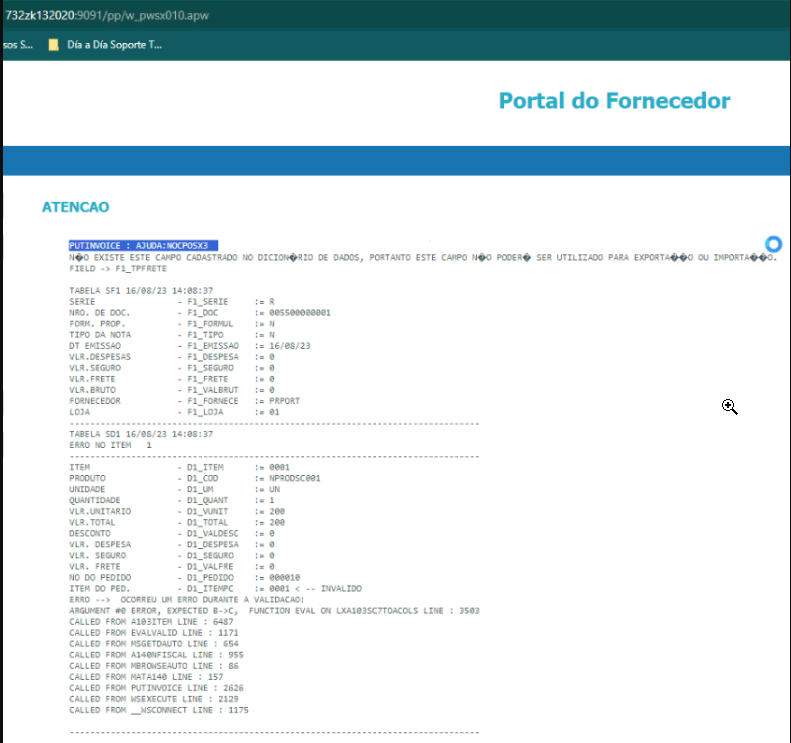Open the truncated 'sos S...' bookmark
The width and height of the screenshot is (791, 743).
(x=17, y=45)
